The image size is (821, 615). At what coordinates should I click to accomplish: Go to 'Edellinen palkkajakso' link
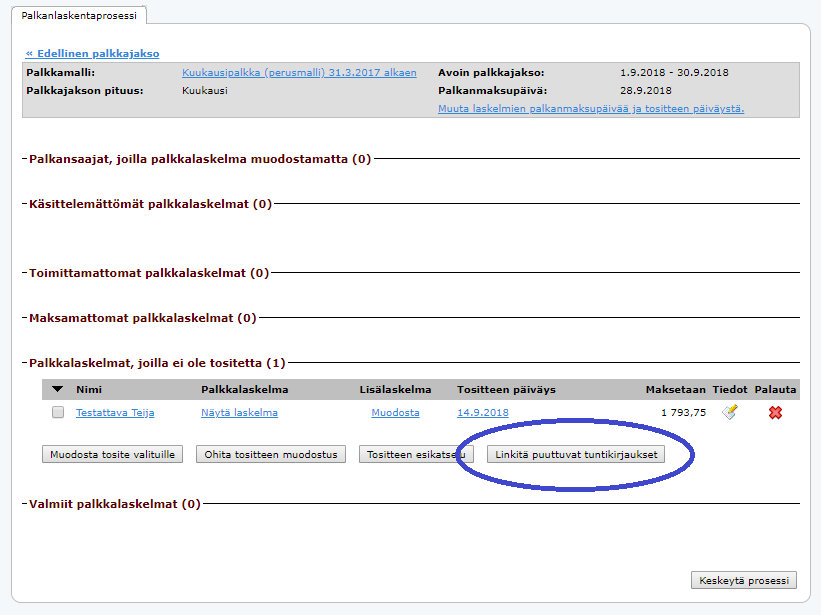click(x=92, y=53)
